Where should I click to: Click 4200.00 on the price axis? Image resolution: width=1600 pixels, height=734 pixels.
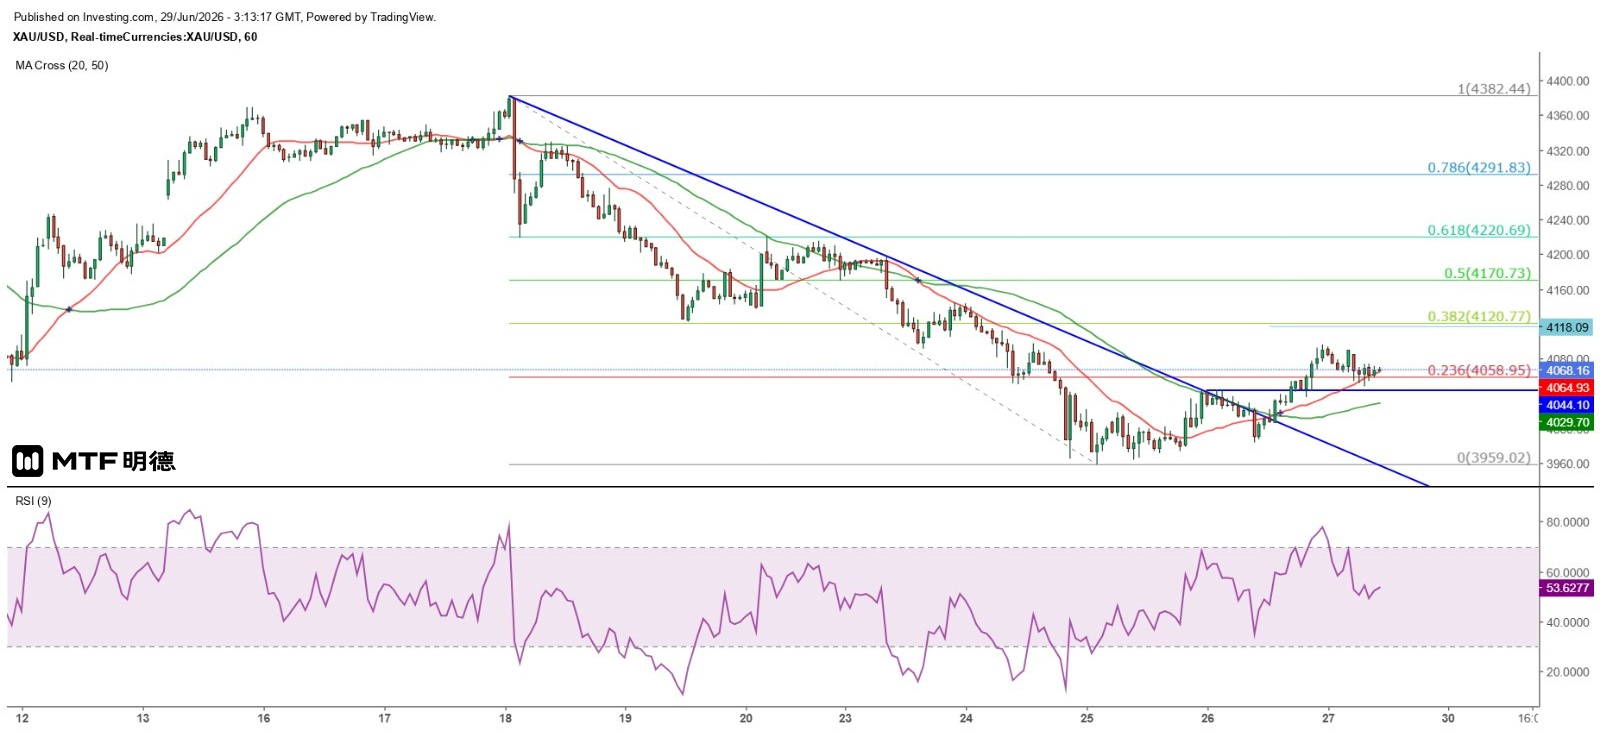(x=1568, y=255)
